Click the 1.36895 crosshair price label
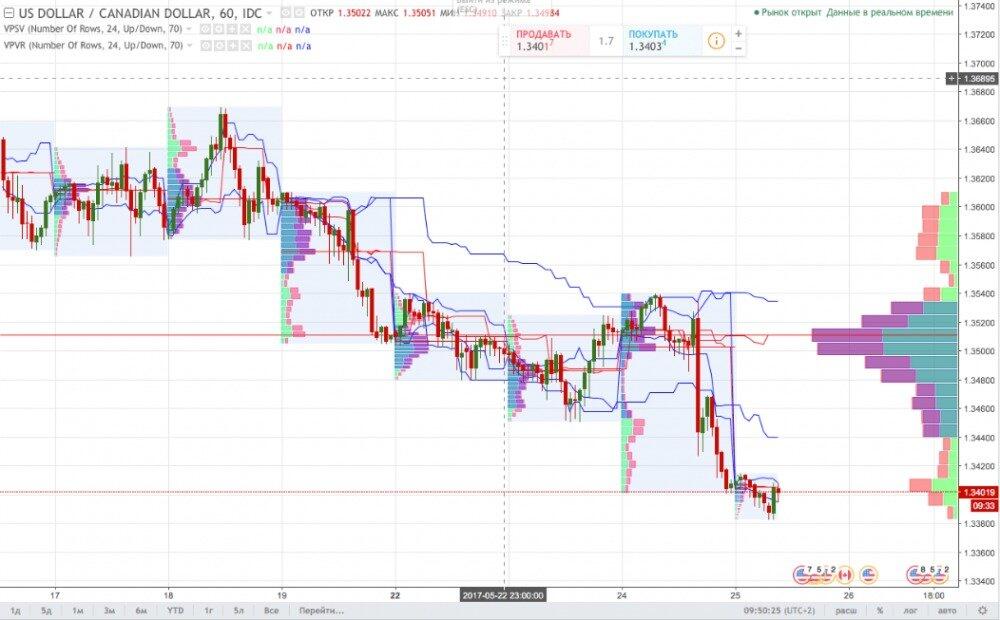The width and height of the screenshot is (1000, 620). tap(979, 78)
